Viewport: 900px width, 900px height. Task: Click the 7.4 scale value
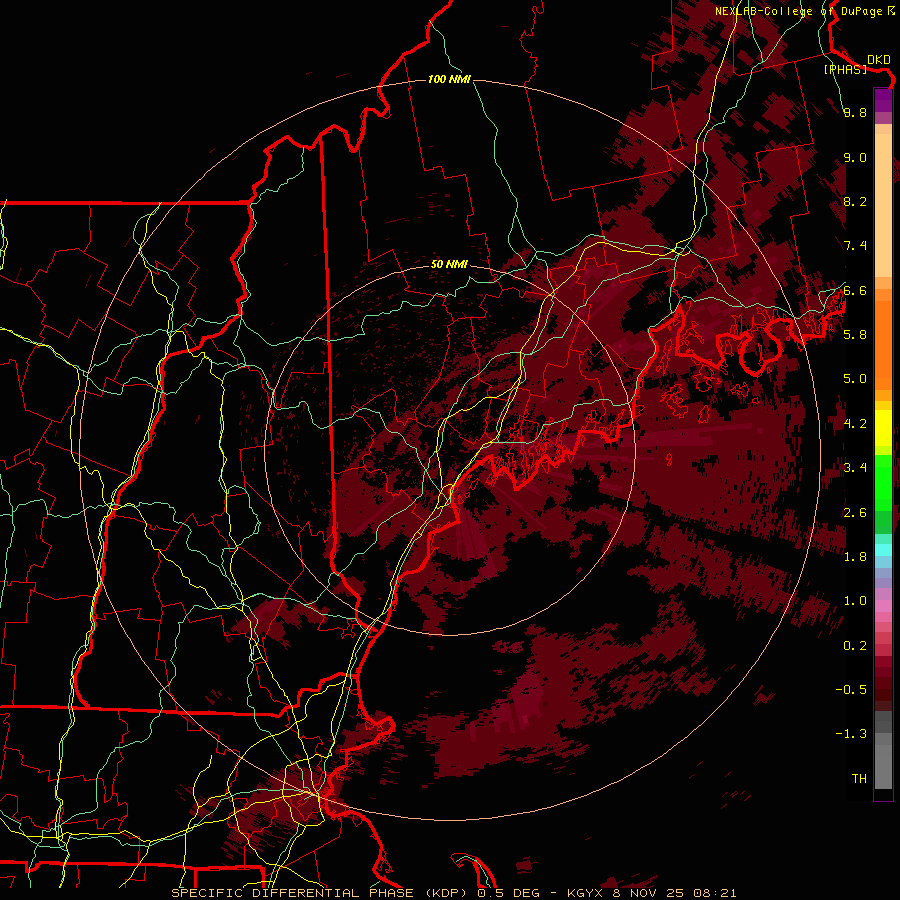pyautogui.click(x=855, y=246)
